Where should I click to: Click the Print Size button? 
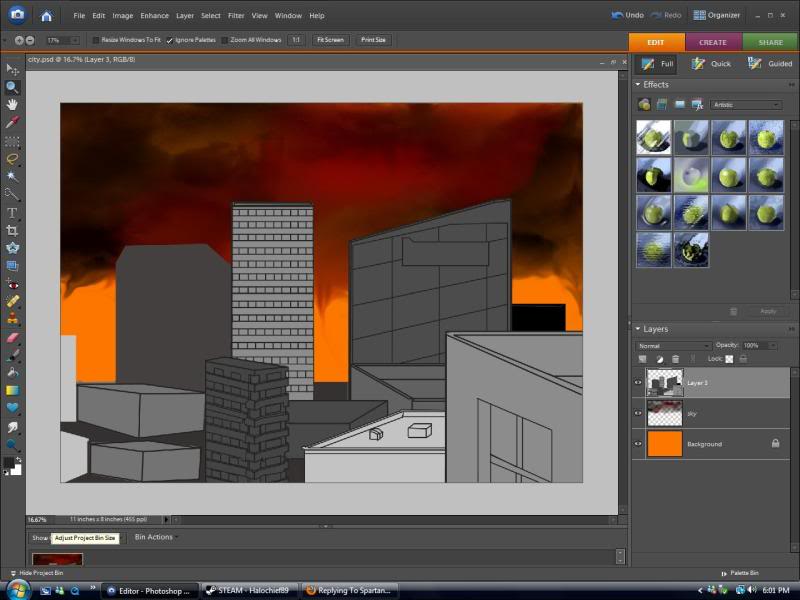point(373,40)
